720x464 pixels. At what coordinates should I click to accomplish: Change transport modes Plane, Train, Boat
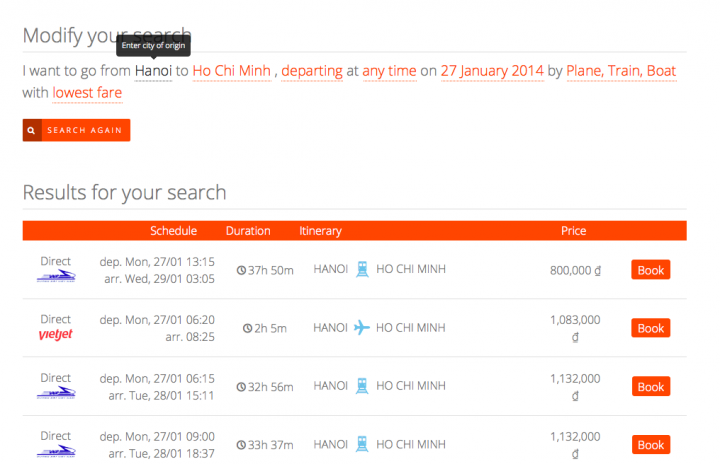621,71
